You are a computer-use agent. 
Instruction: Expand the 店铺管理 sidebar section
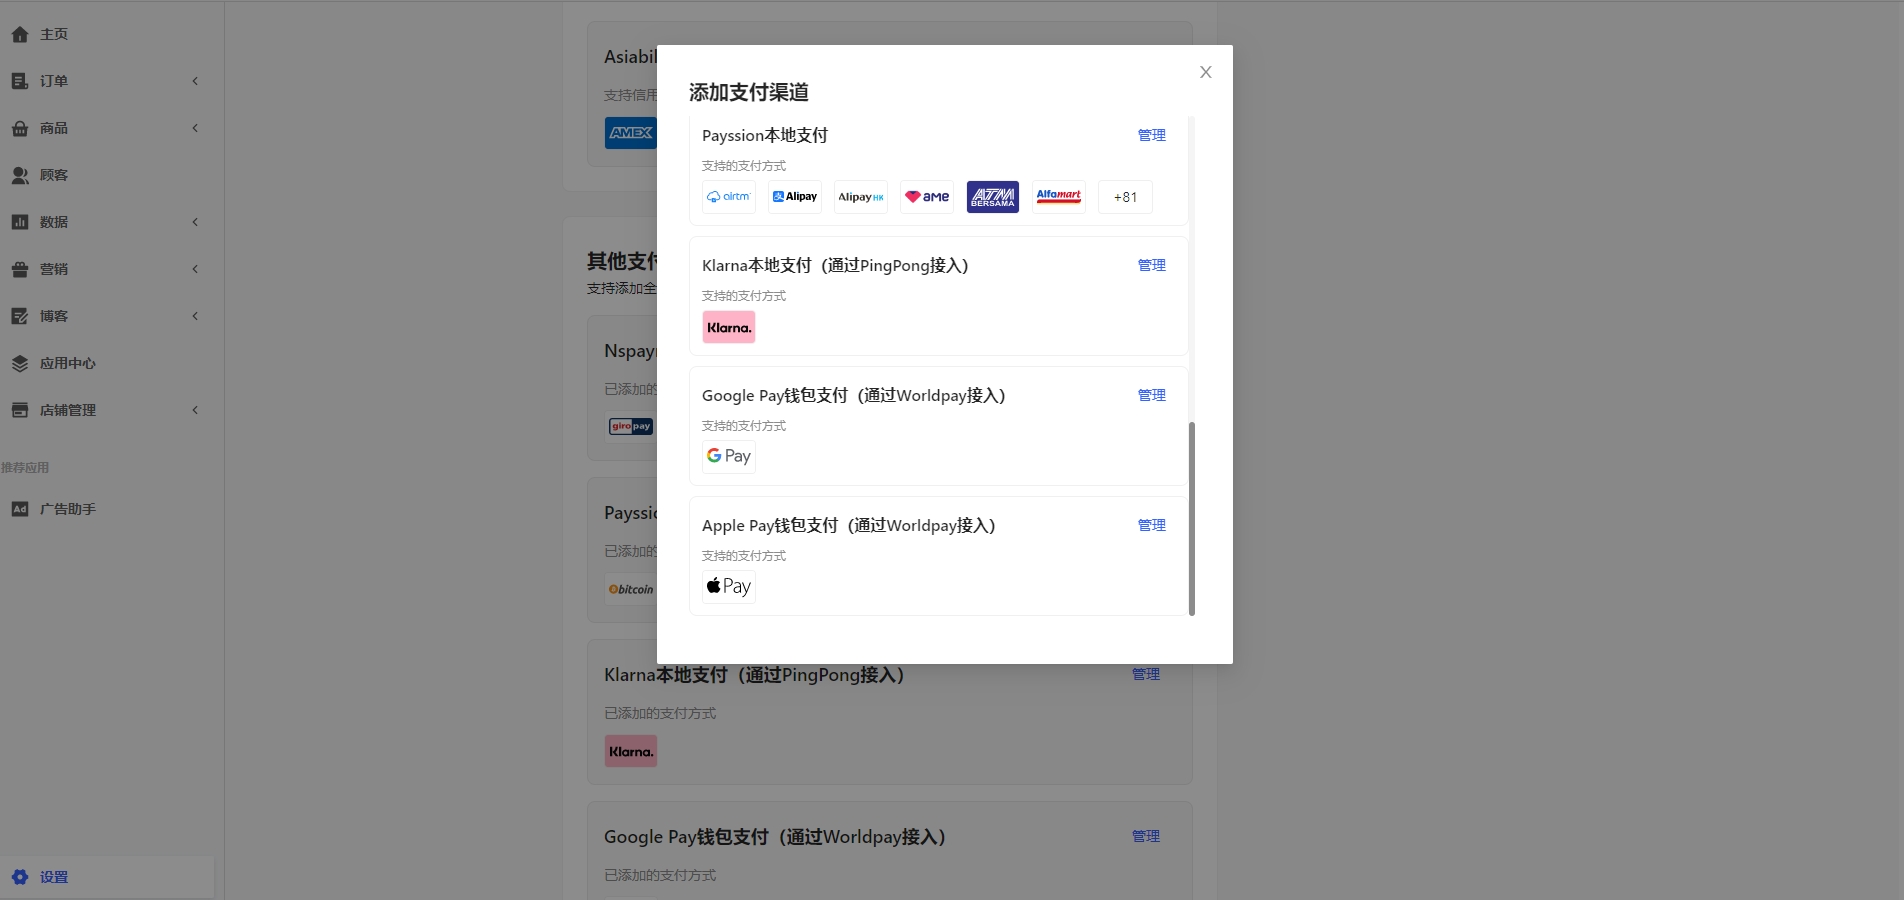105,410
